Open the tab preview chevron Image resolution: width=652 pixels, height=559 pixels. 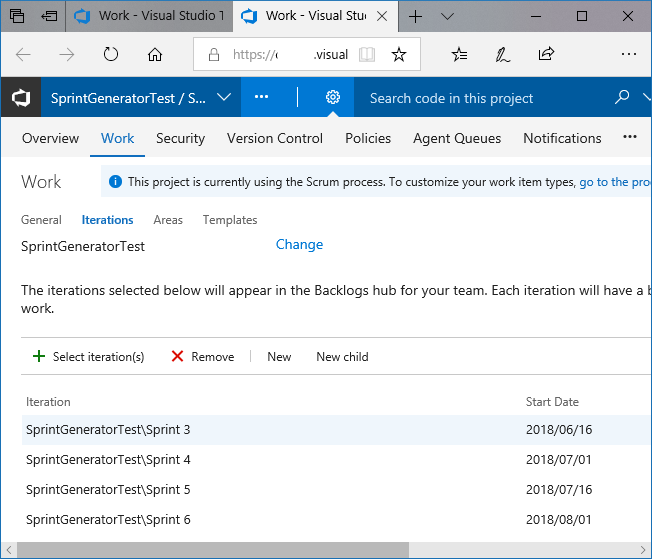pos(447,16)
